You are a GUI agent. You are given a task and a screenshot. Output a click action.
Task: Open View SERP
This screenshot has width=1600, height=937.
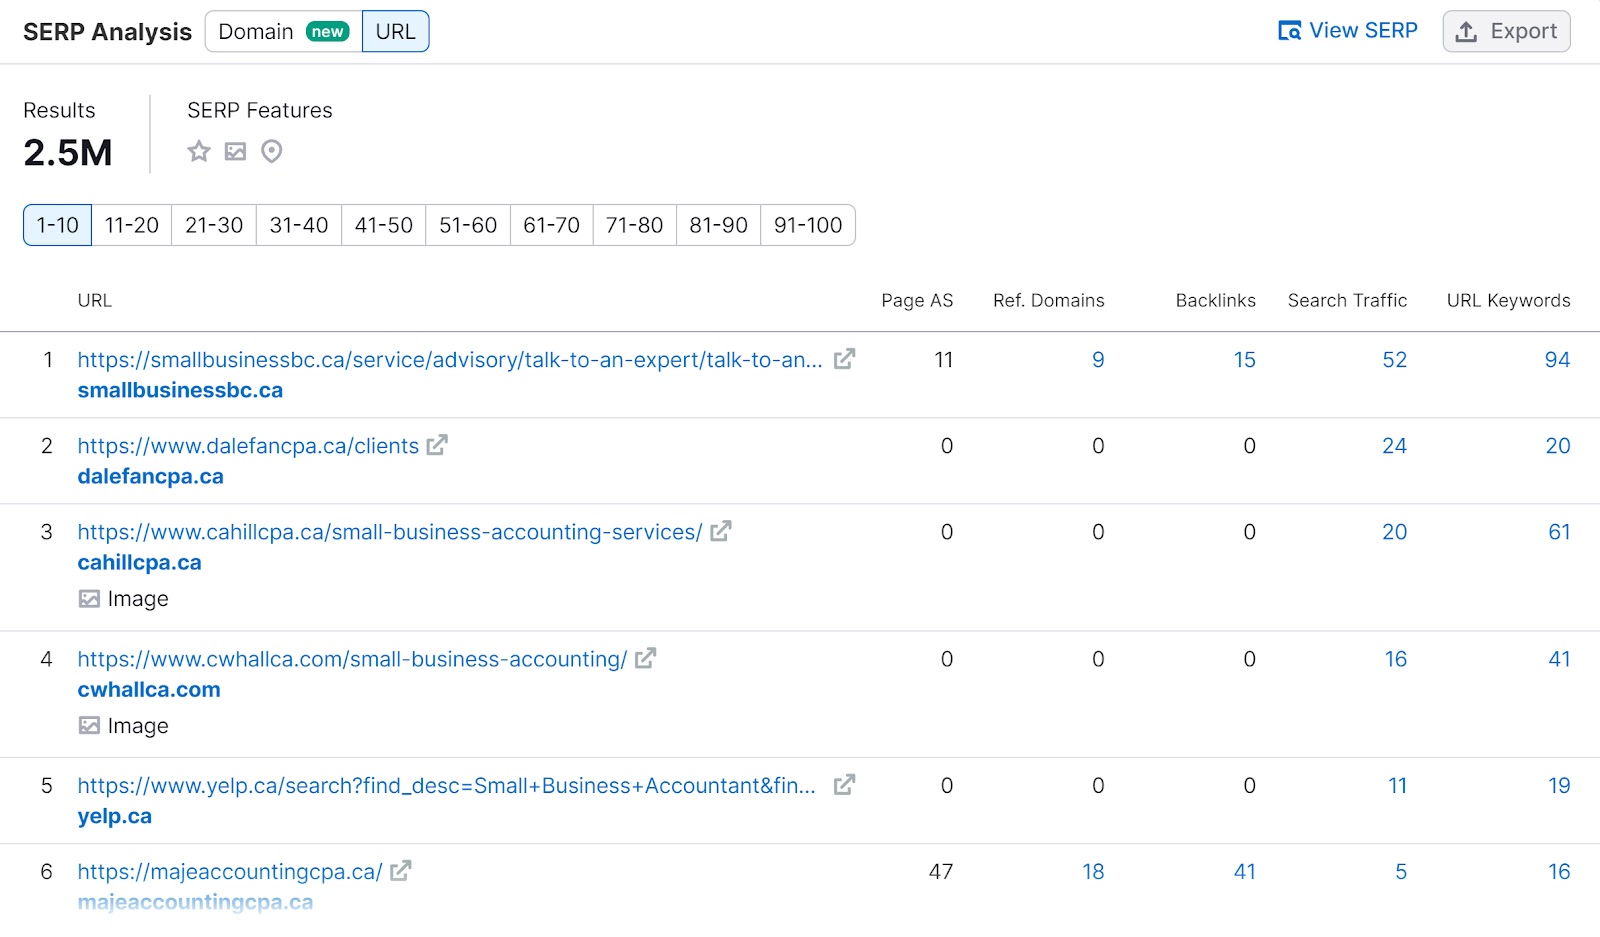point(1348,30)
